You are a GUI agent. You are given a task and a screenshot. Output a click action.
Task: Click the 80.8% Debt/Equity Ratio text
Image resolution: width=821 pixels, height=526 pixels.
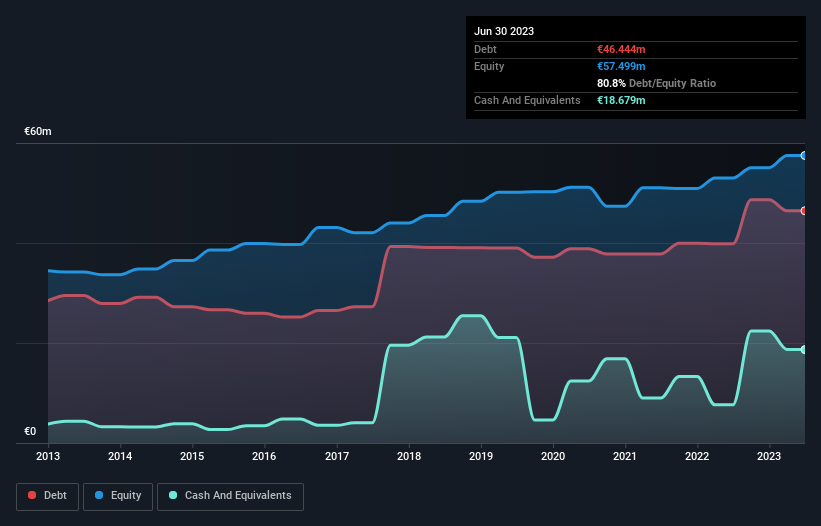[656, 83]
